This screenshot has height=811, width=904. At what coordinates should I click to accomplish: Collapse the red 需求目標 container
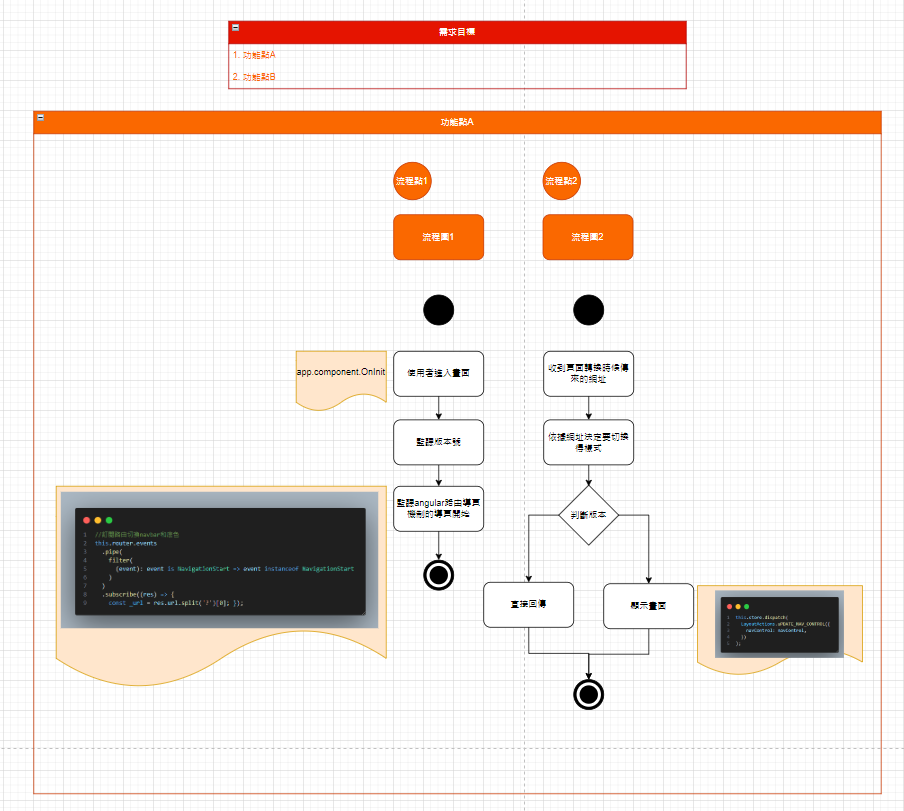tap(235, 27)
